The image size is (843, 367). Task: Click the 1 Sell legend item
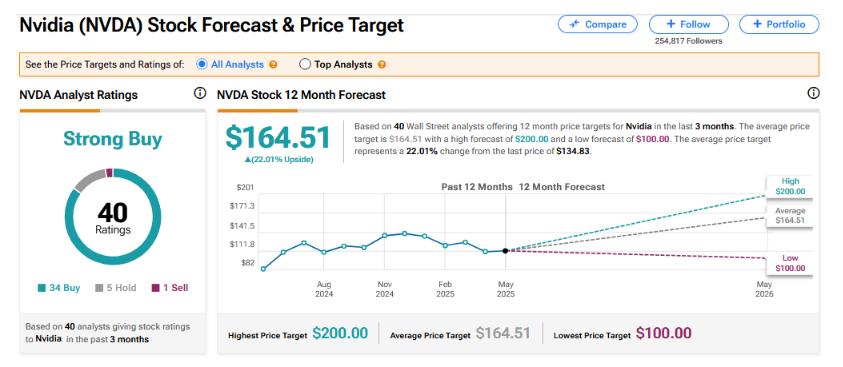coord(170,288)
